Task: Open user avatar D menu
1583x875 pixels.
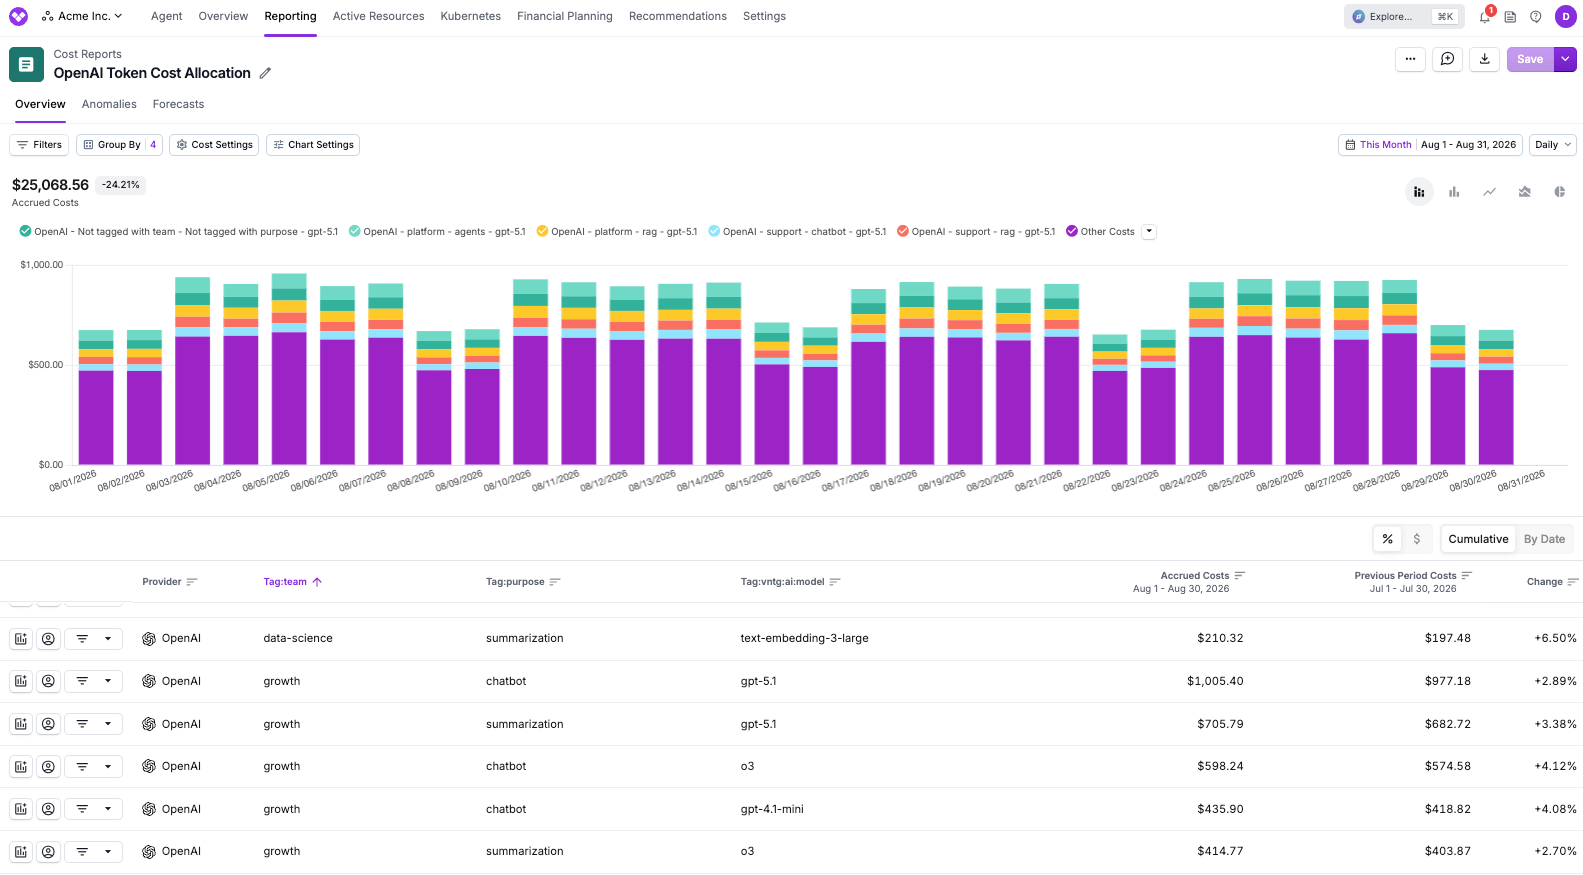Action: click(x=1566, y=16)
